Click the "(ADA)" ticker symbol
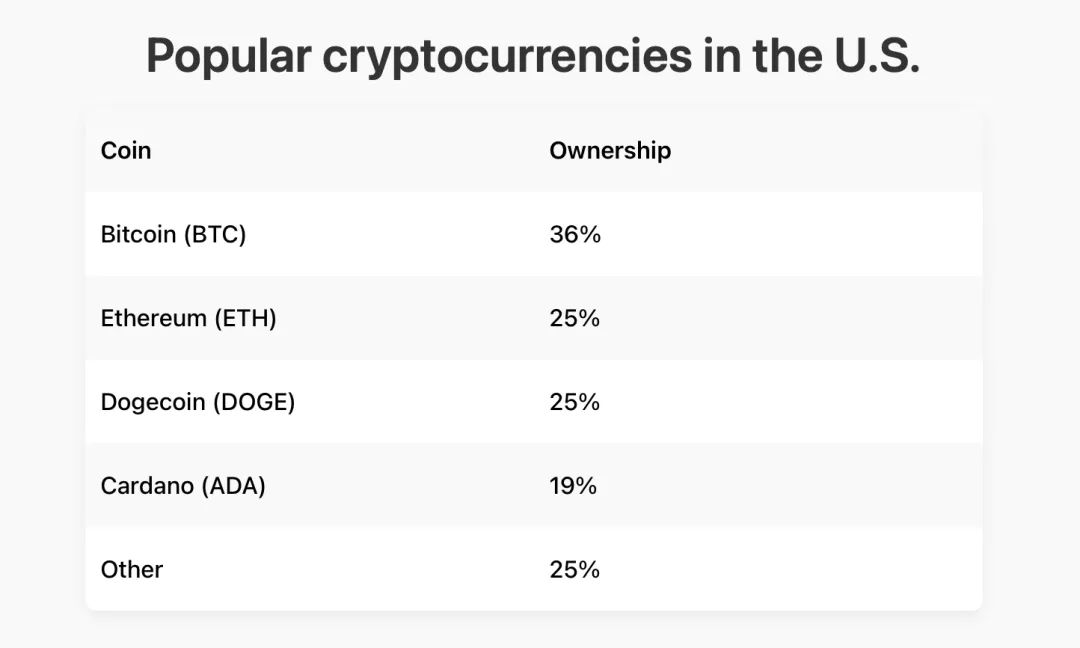 pos(233,486)
